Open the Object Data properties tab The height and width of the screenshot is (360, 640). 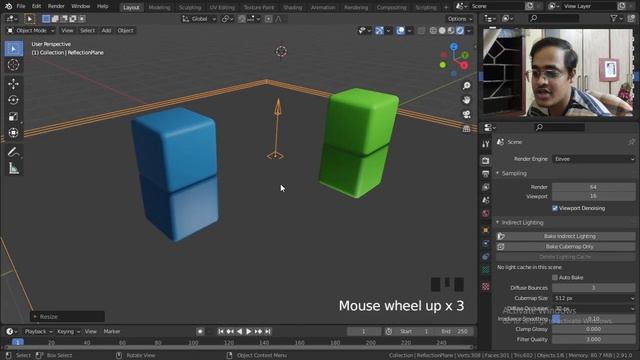485,269
